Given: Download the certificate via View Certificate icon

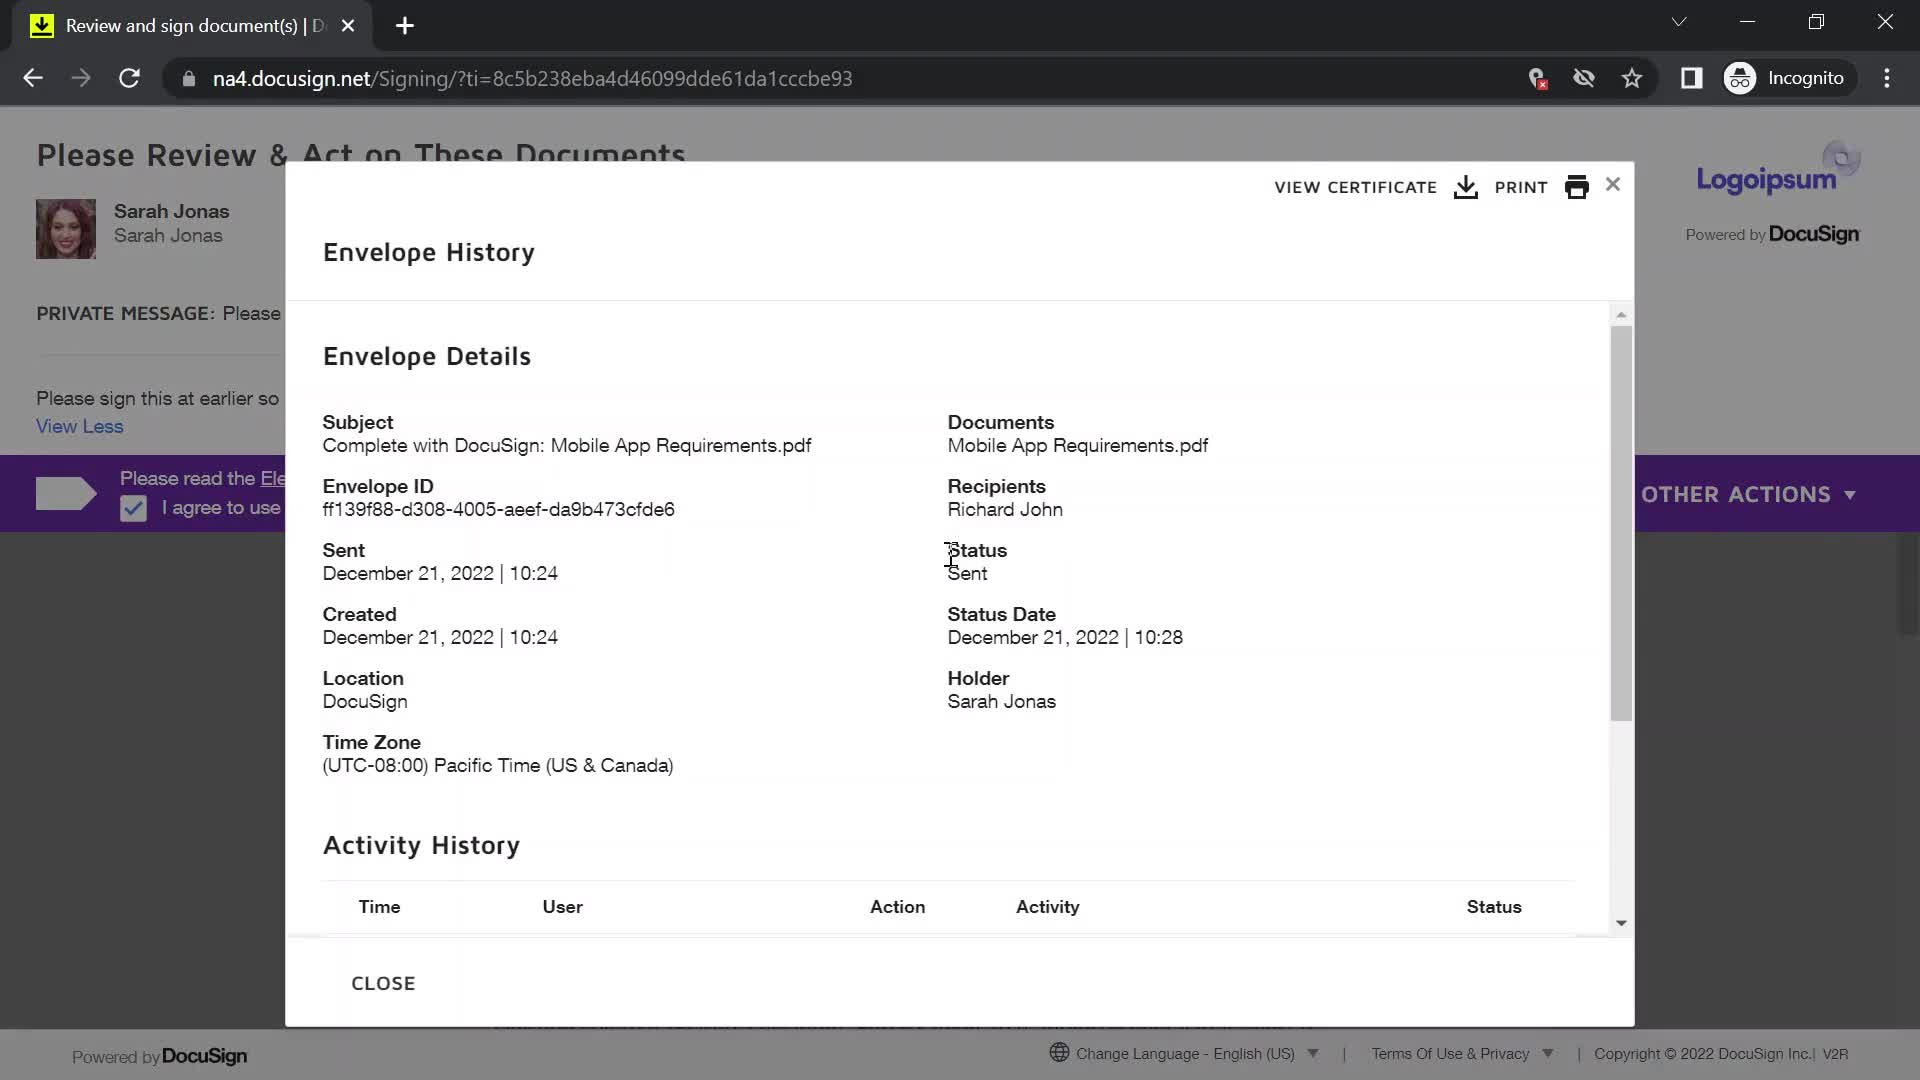Looking at the screenshot, I should 1465,187.
